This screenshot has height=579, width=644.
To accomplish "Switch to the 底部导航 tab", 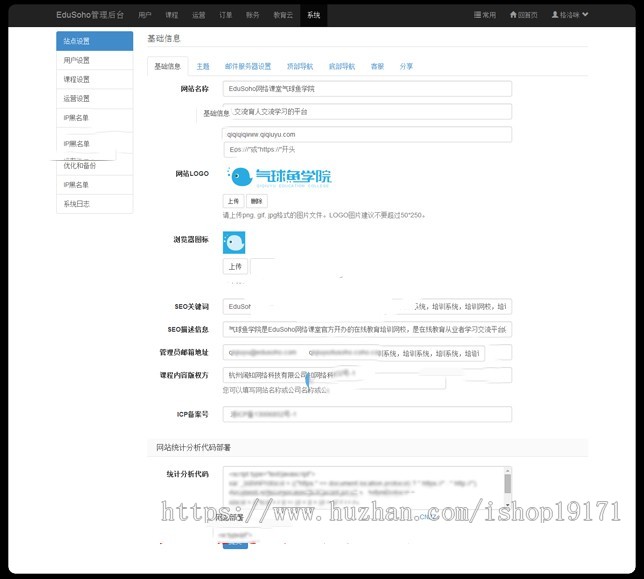I will pos(342,67).
